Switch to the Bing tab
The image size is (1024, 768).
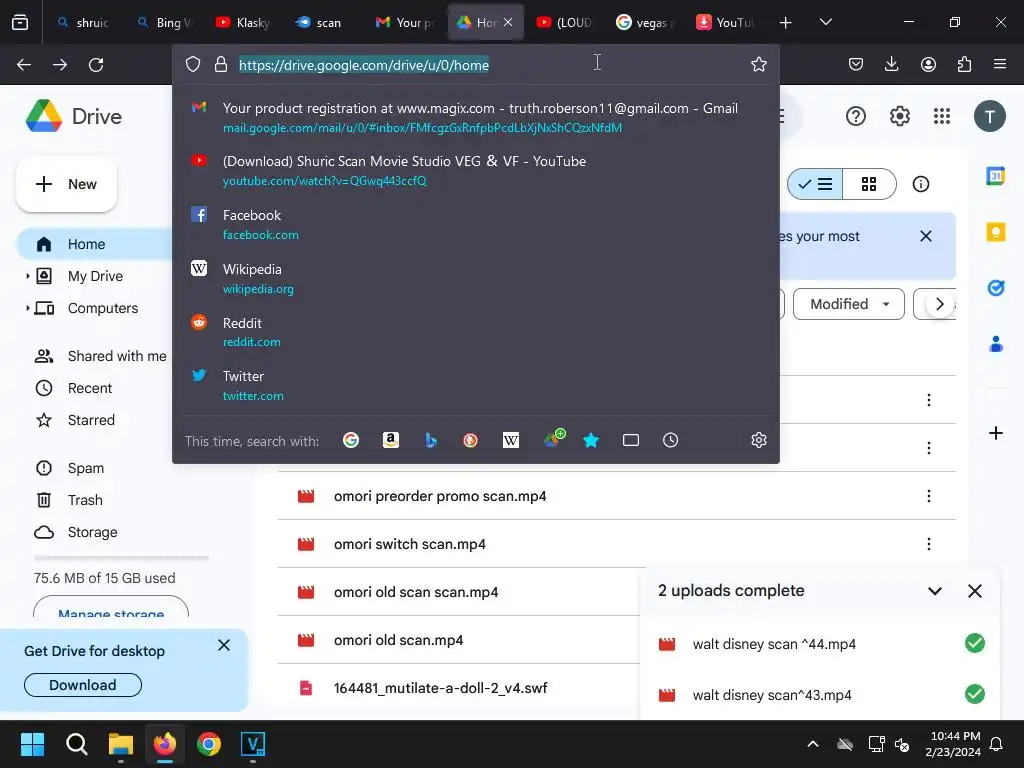pos(164,22)
